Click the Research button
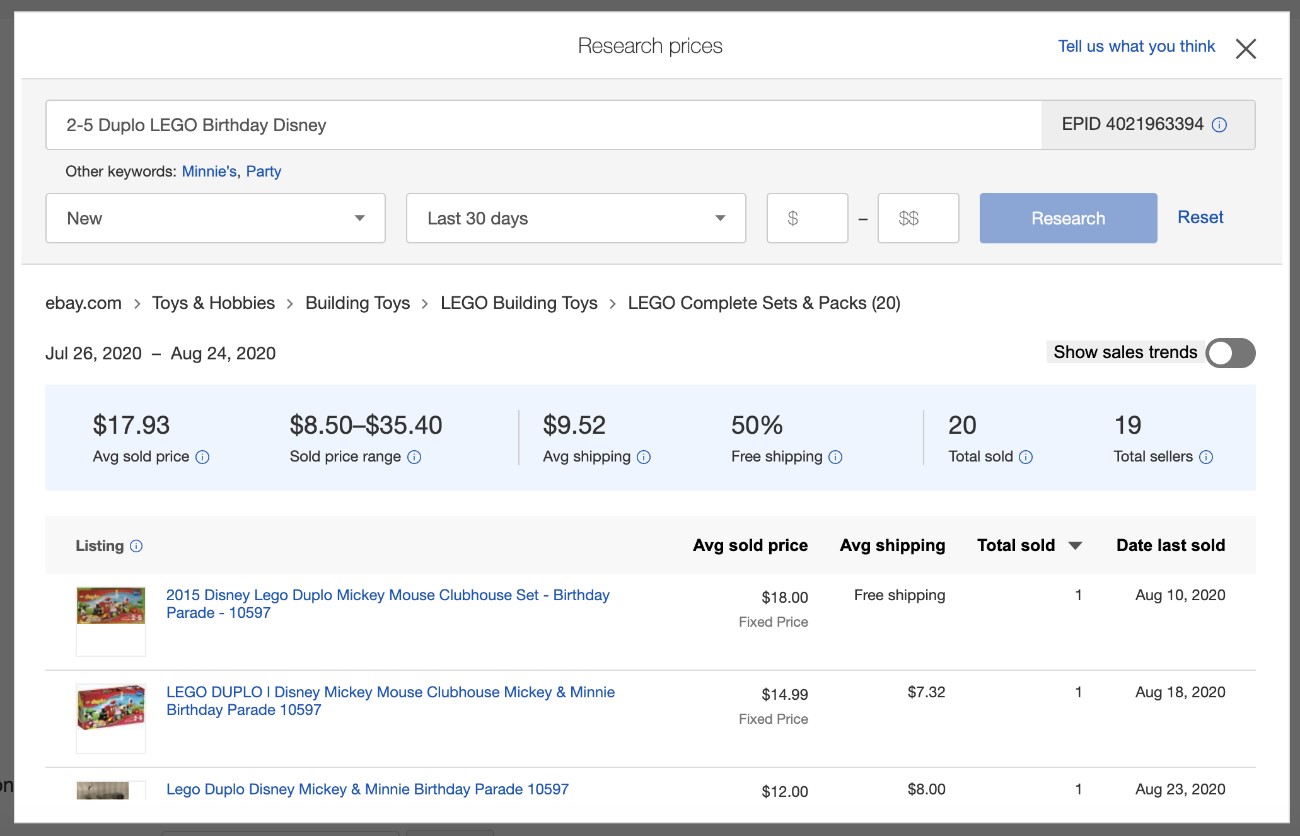This screenshot has width=1300, height=836. (1068, 218)
